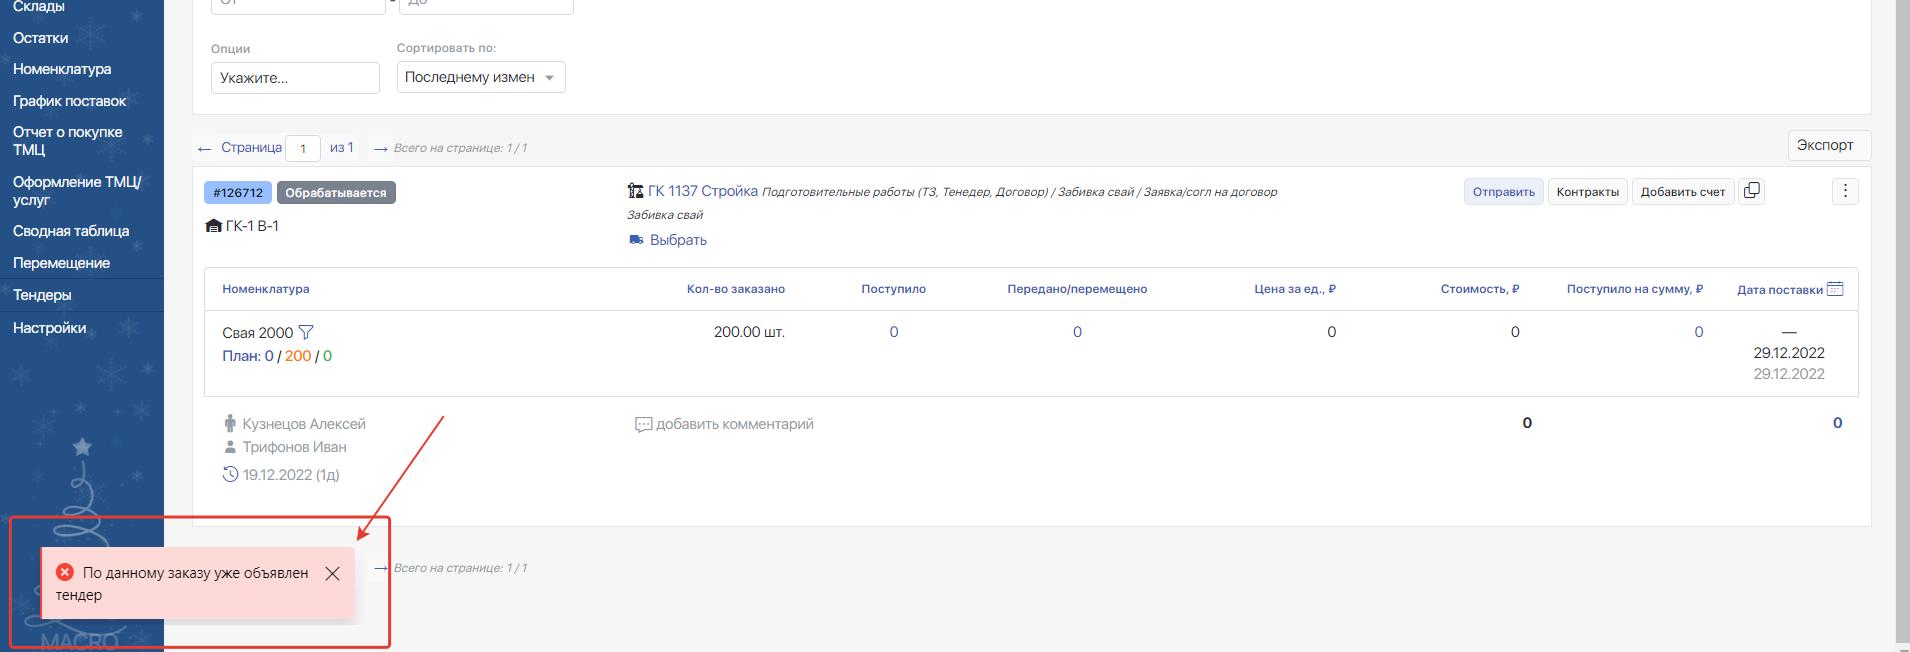Click the copy order icon

point(1751,191)
